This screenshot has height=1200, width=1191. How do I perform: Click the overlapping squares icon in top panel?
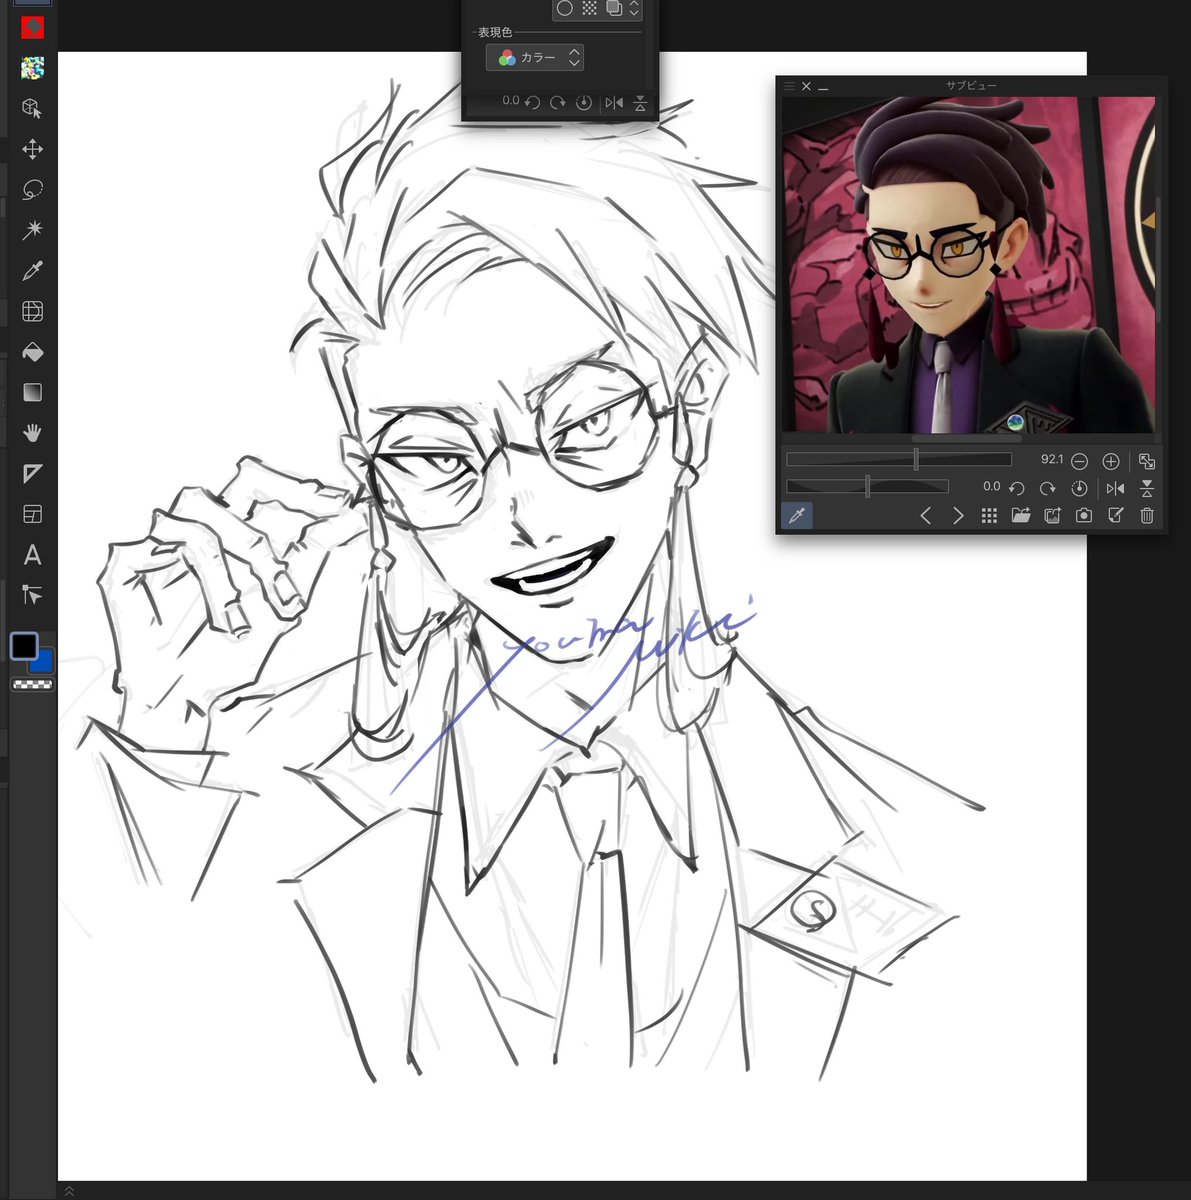[614, 9]
